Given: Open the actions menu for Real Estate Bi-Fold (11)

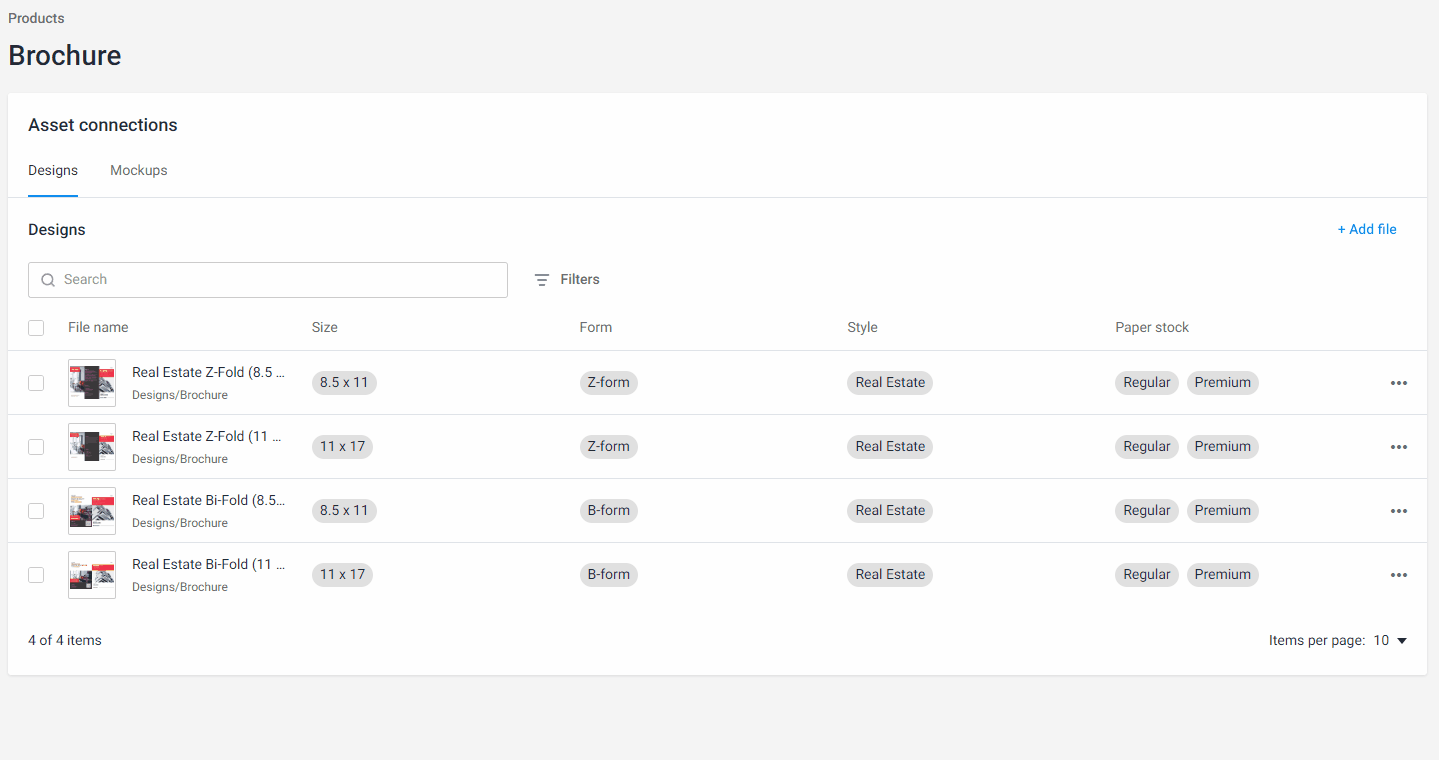Looking at the screenshot, I should pos(1398,574).
